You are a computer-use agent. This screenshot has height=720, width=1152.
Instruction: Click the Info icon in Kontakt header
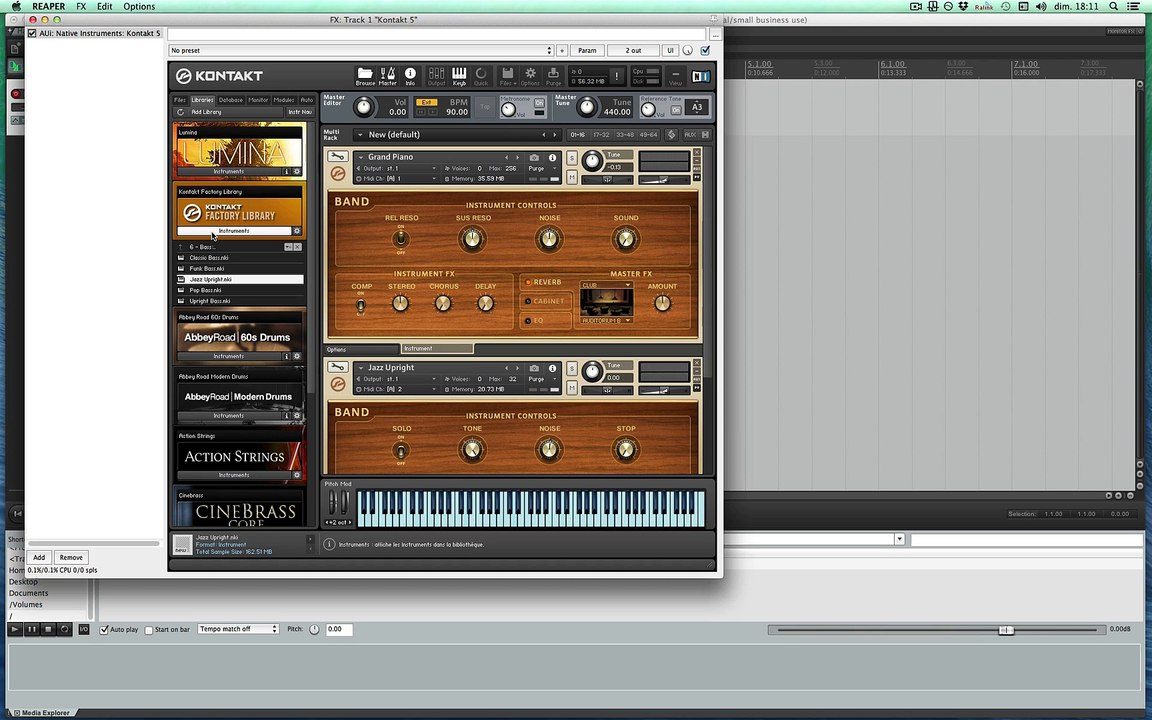pyautogui.click(x=410, y=76)
